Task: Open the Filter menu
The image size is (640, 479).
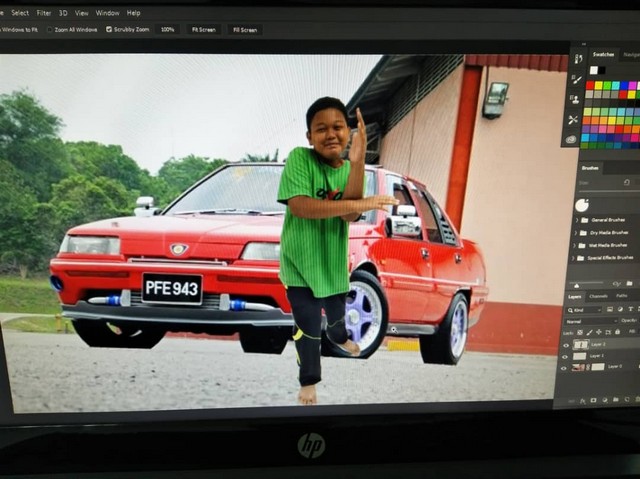Action: click(44, 13)
